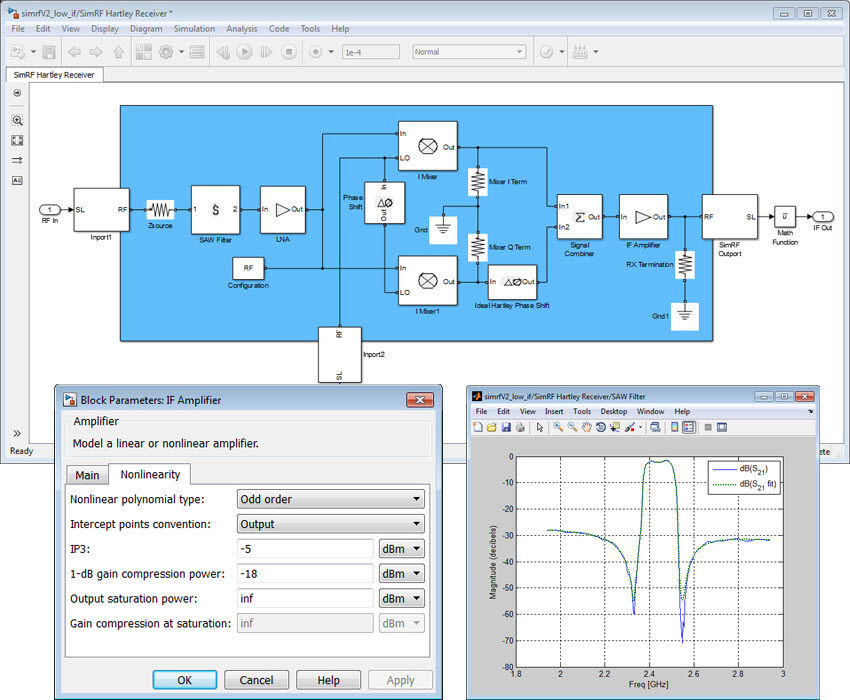Click Save Figure icon in SAW Filter window
The width and height of the screenshot is (850, 700).
pyautogui.click(x=506, y=427)
